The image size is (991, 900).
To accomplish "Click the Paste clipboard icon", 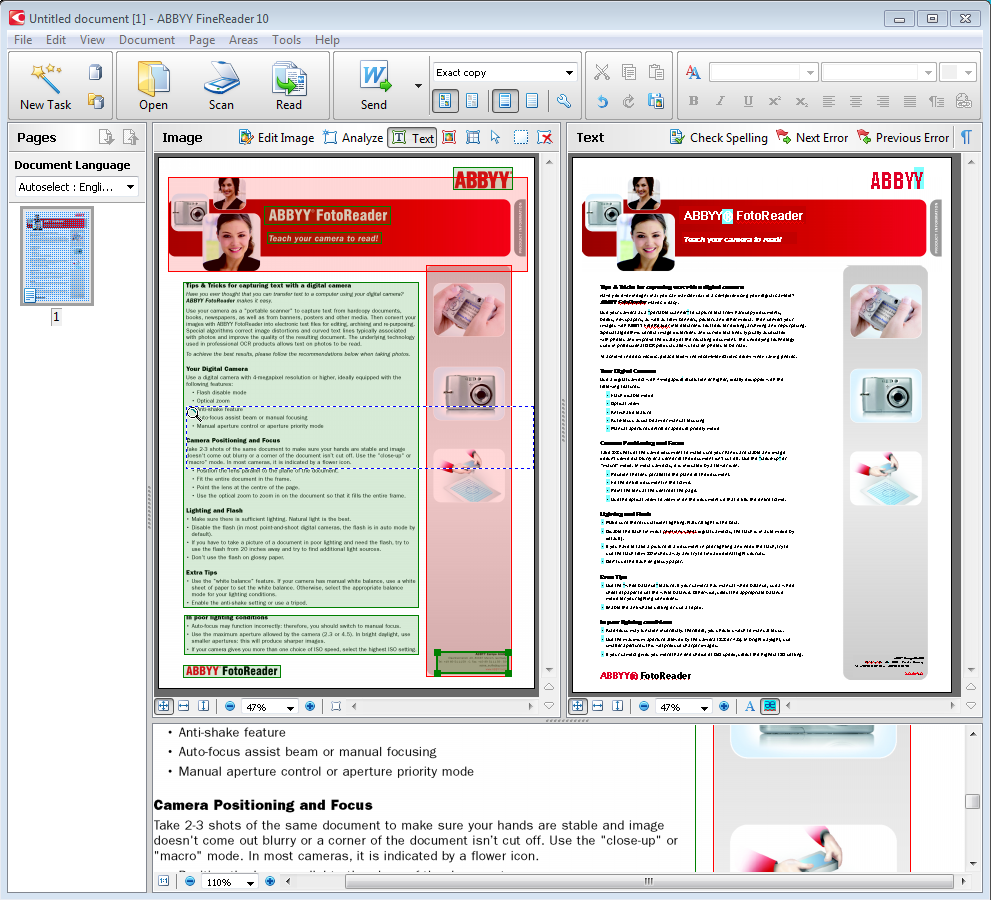I will 656,72.
